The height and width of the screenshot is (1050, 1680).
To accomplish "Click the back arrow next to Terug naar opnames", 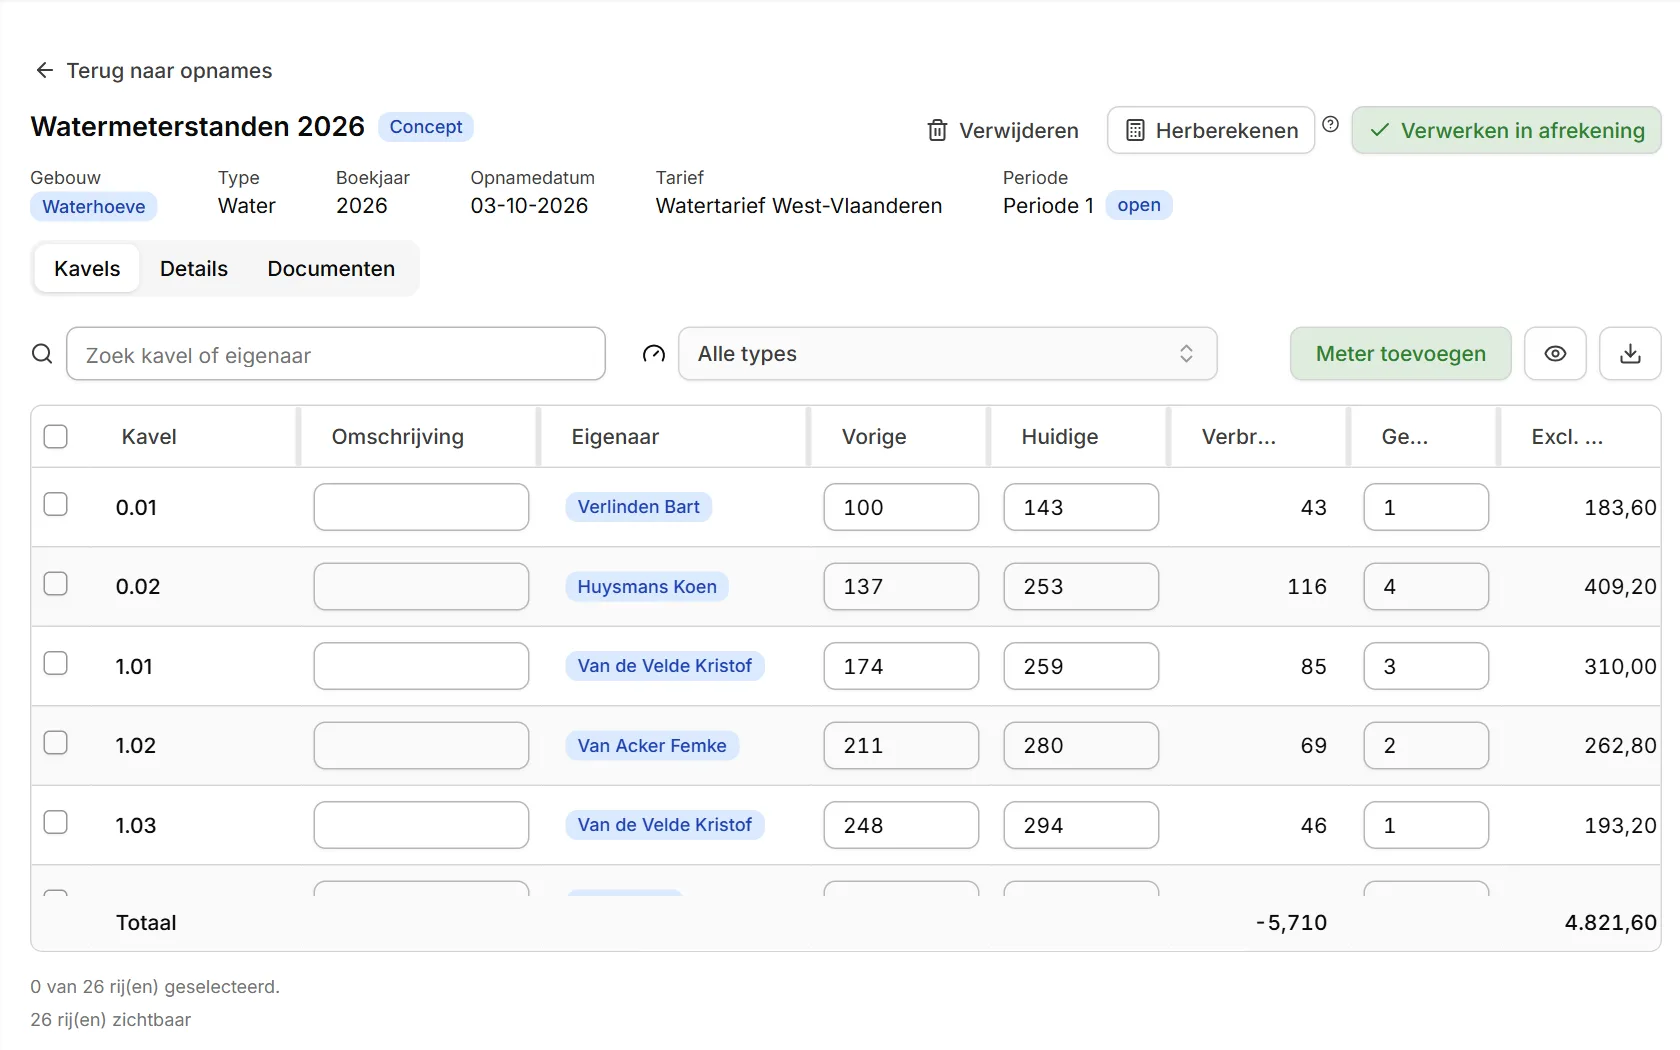I will coord(44,70).
